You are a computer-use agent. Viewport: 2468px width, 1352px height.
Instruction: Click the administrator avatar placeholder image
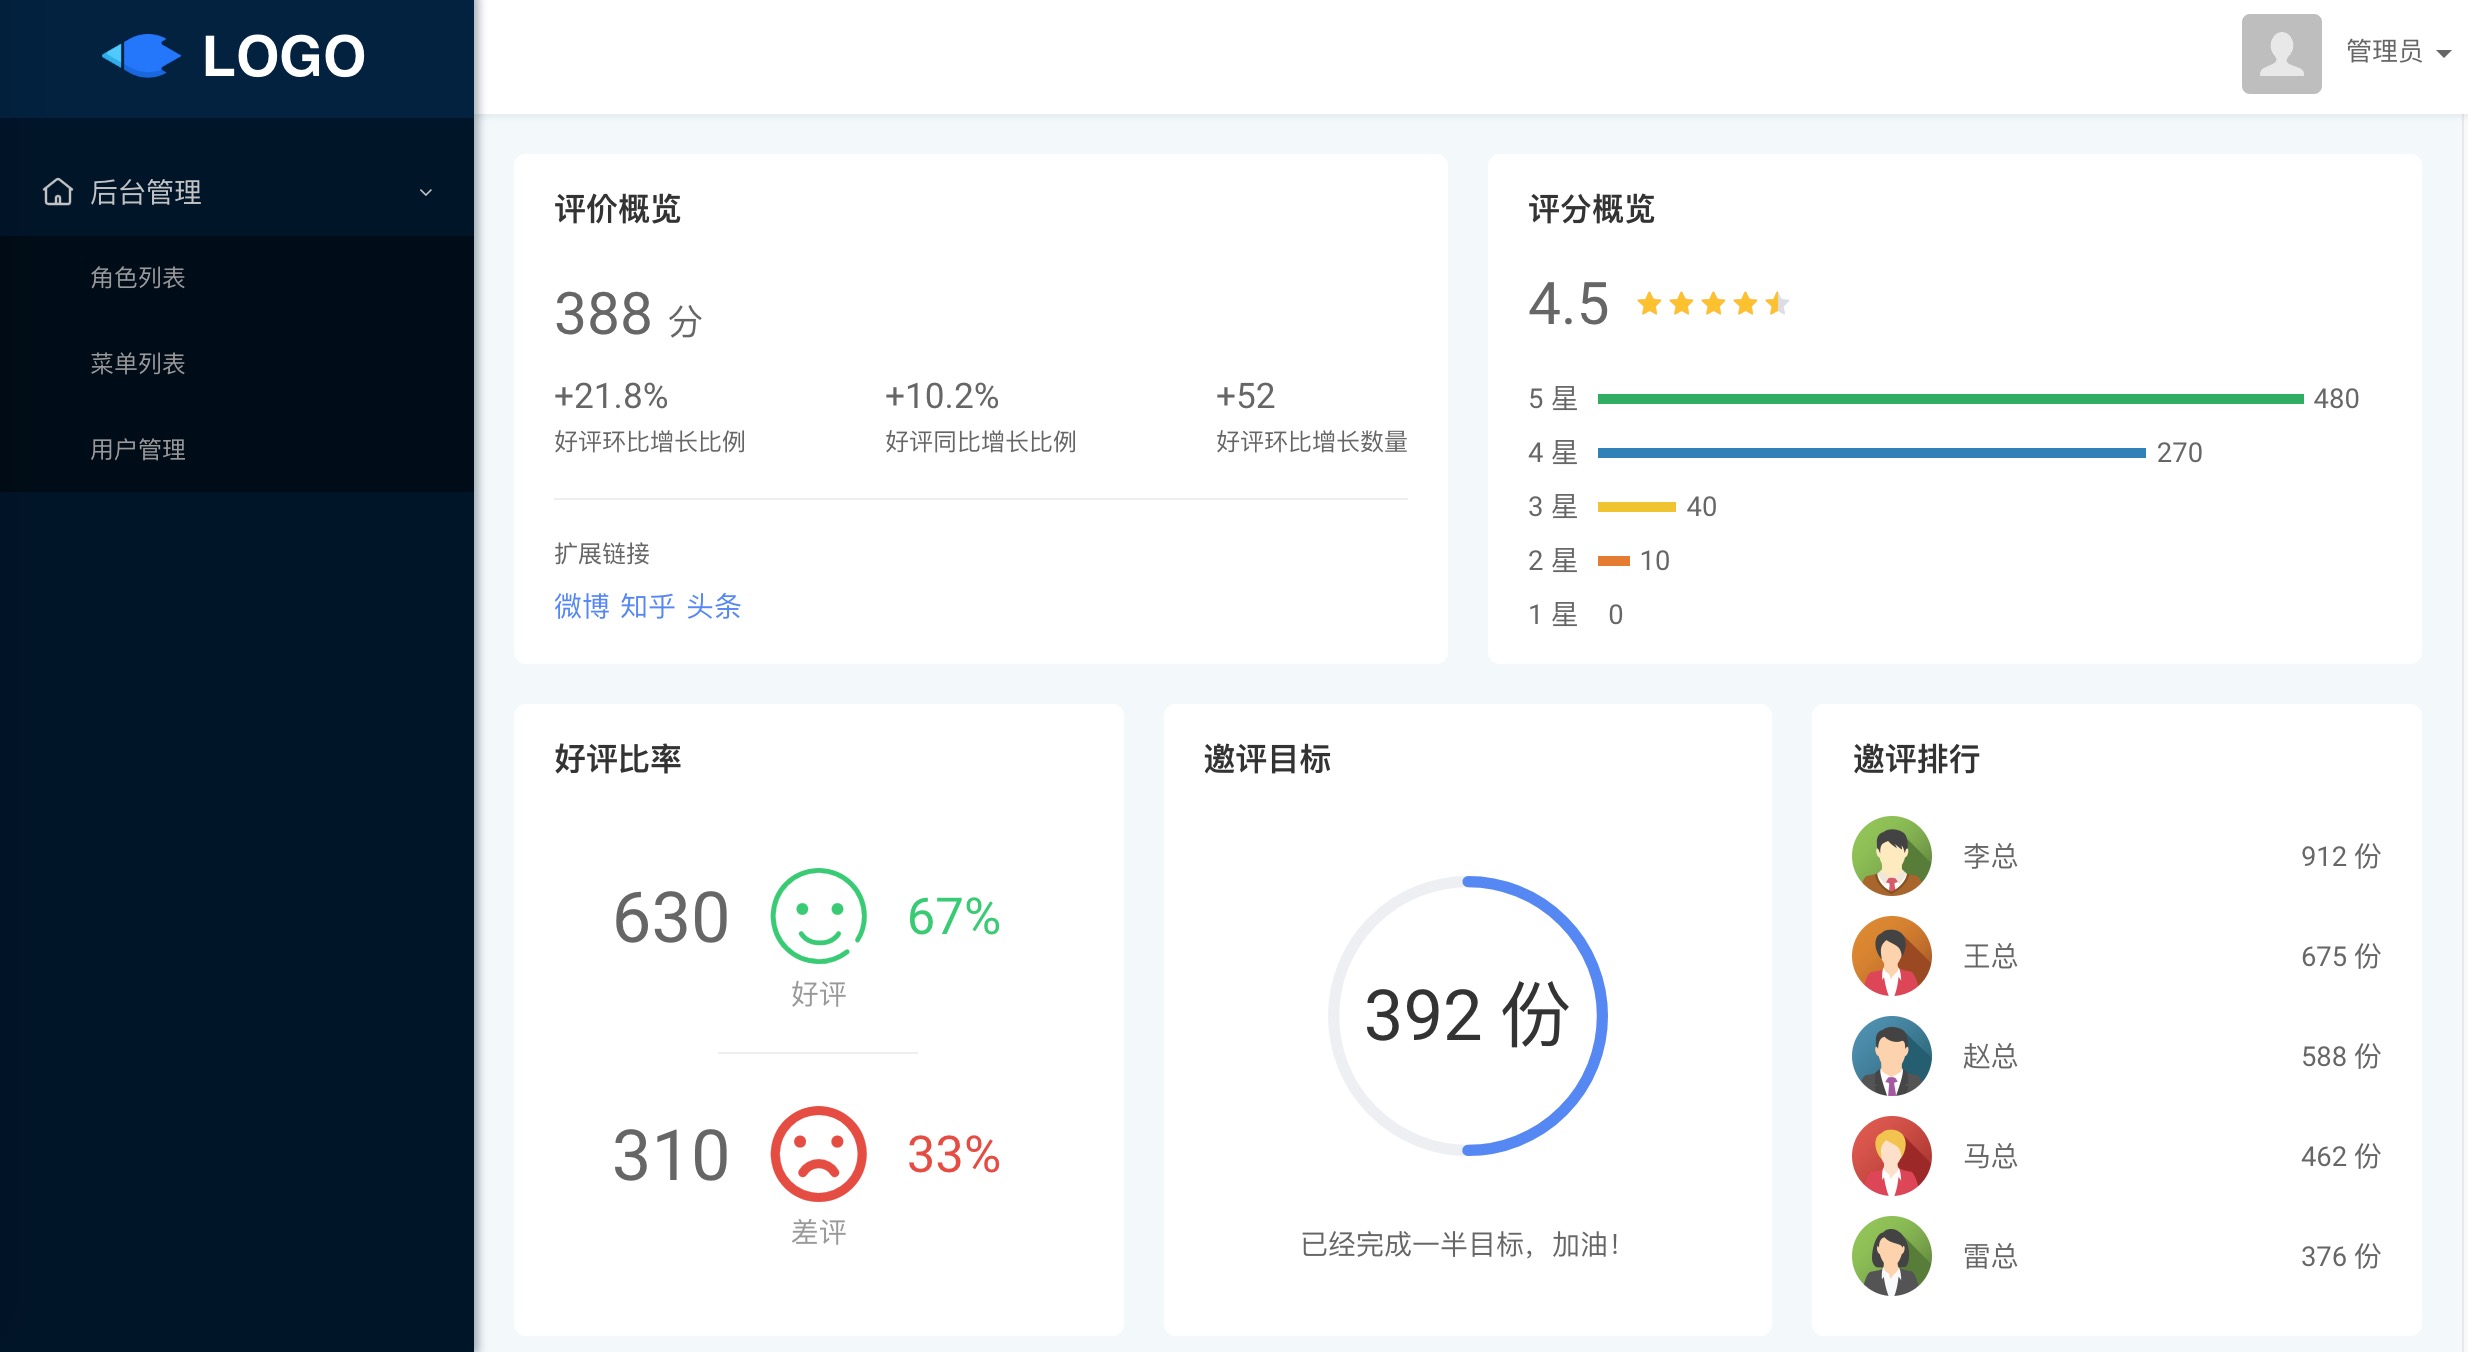tap(2281, 54)
